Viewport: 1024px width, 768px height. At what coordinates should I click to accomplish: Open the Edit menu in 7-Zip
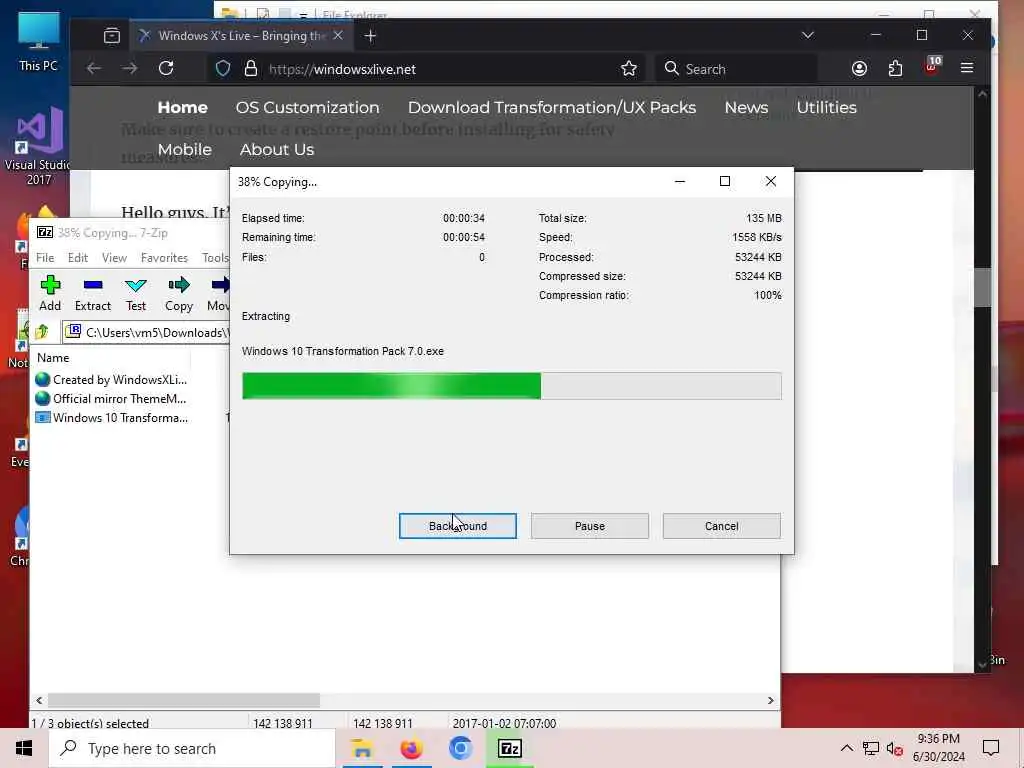tap(78, 258)
